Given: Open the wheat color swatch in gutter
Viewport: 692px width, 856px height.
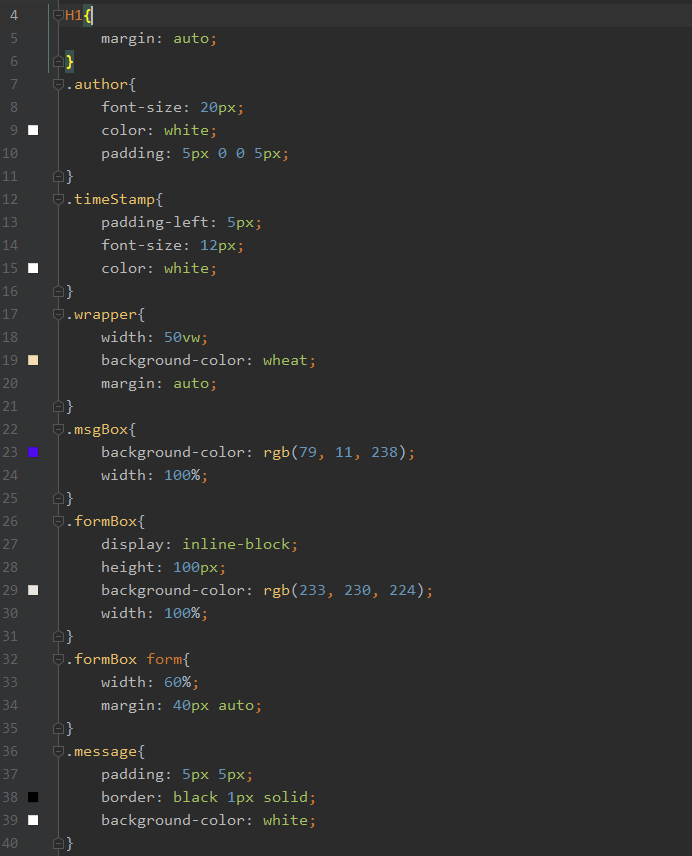Looking at the screenshot, I should coord(33,360).
